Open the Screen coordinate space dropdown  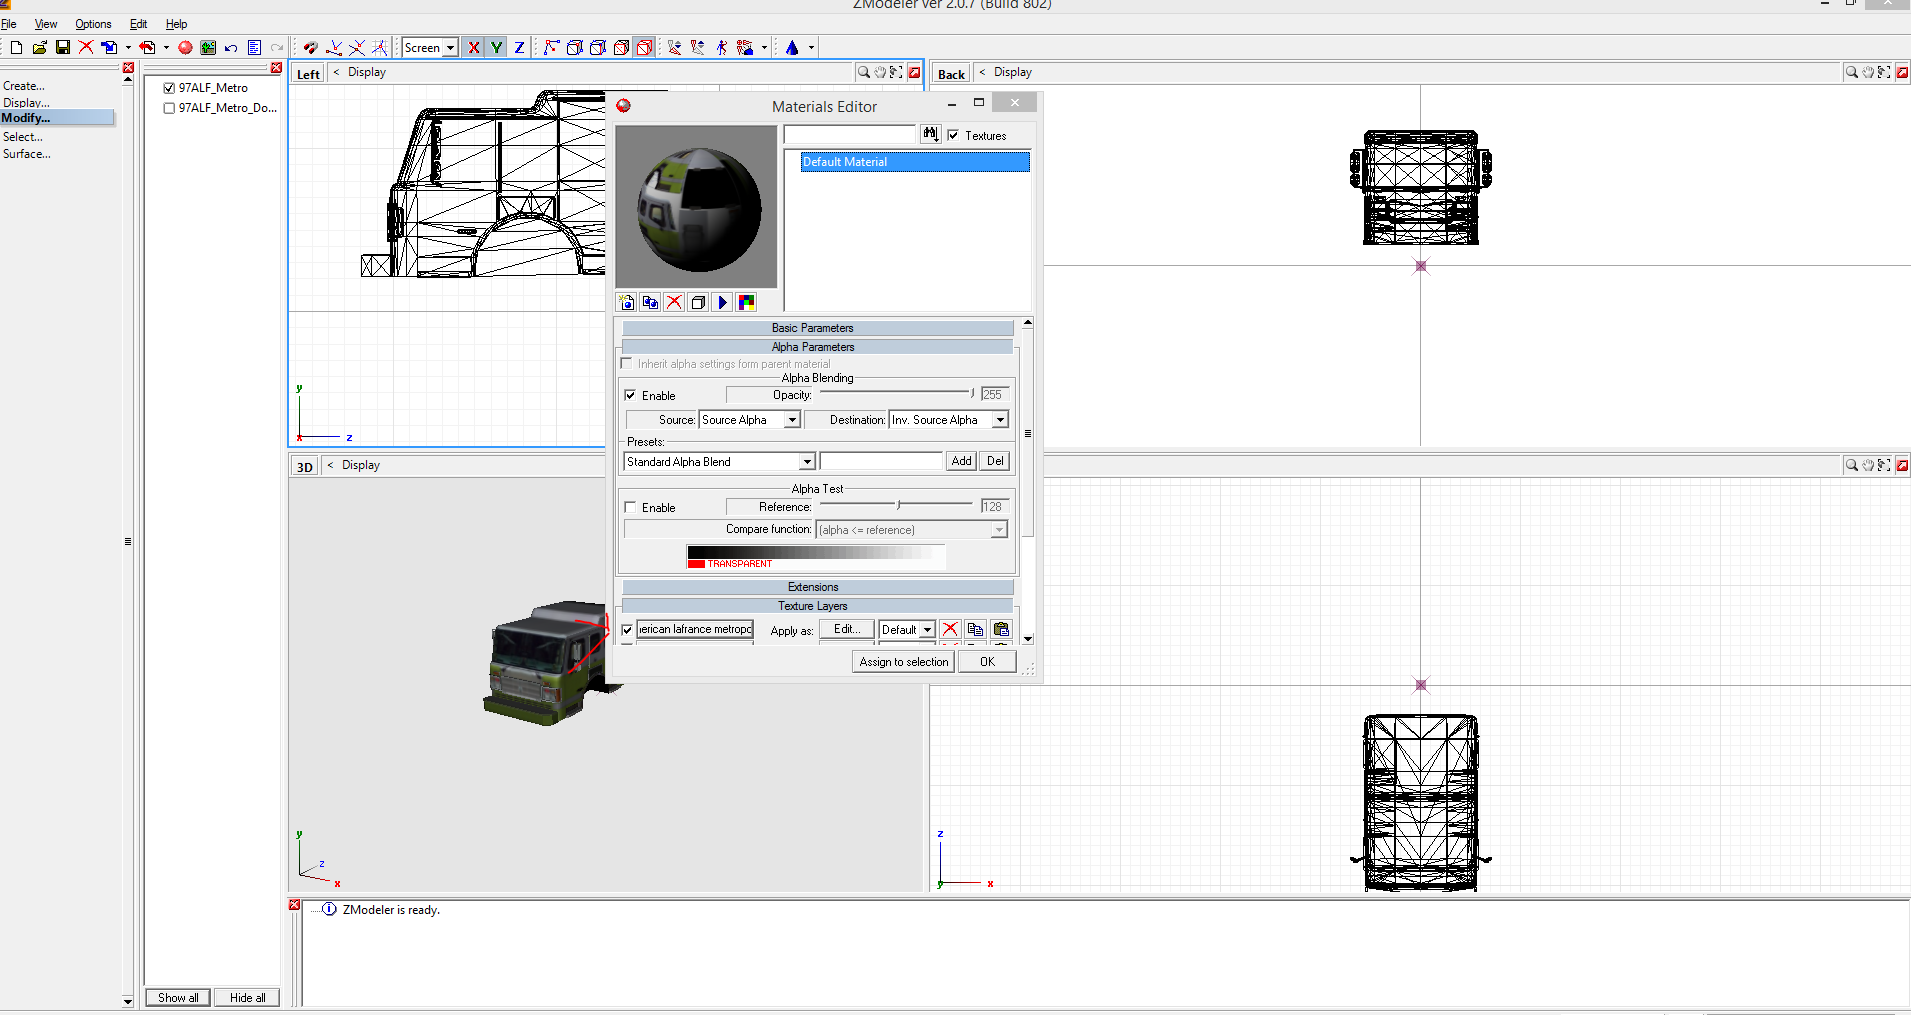[x=450, y=47]
